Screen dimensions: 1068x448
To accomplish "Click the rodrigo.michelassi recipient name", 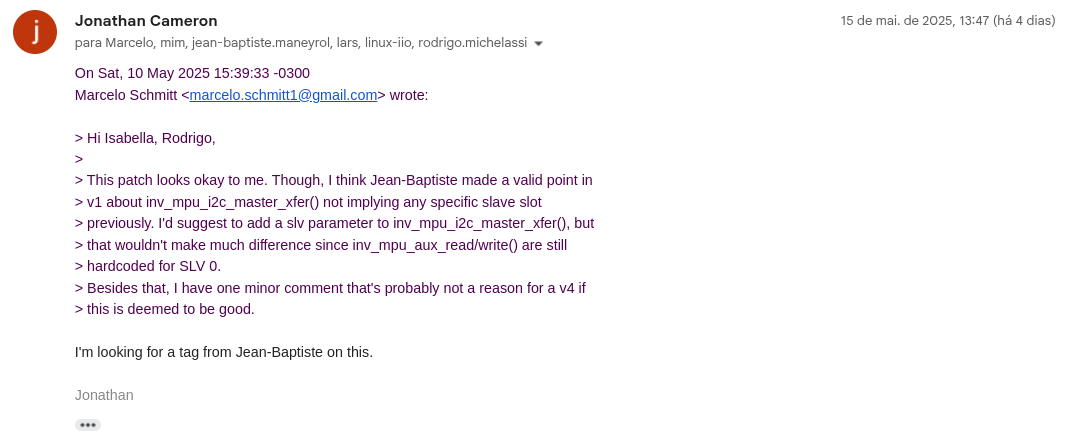I will (473, 43).
